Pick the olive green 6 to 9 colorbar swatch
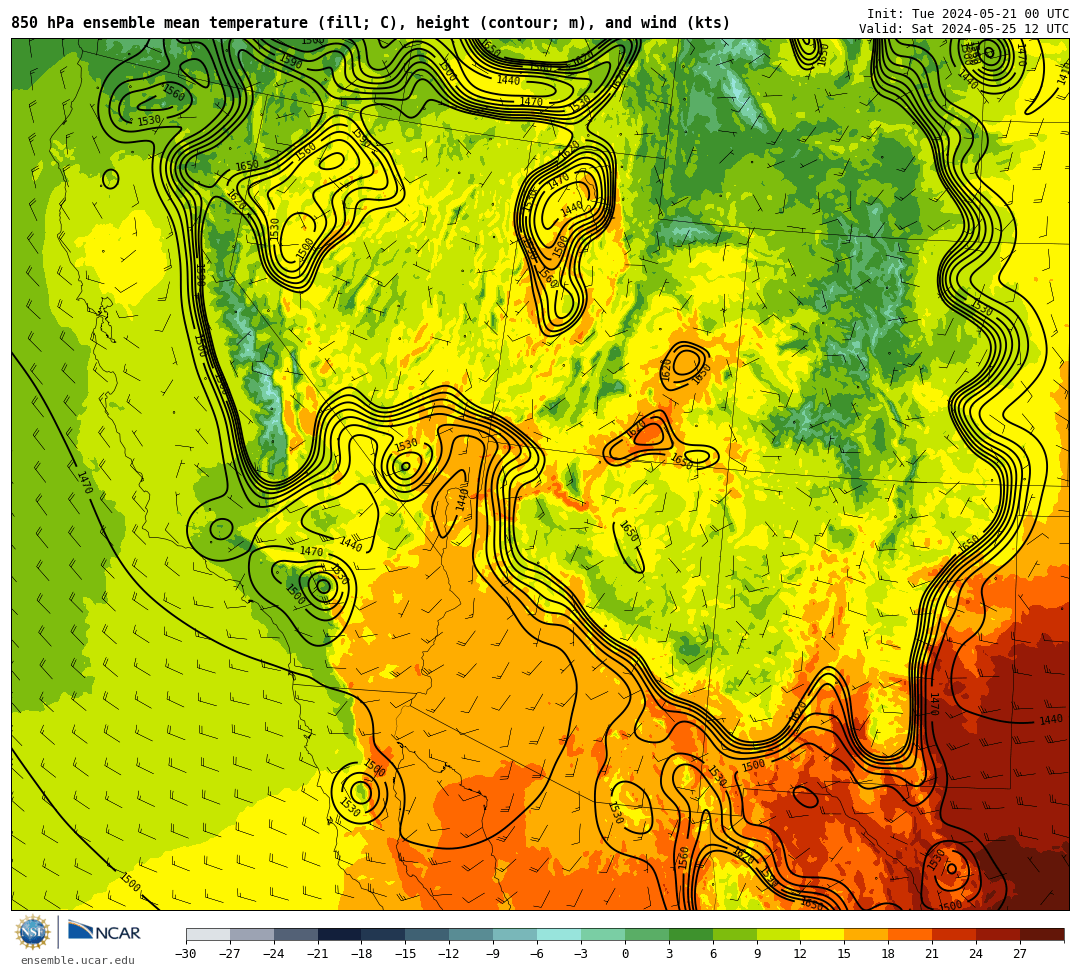This screenshot has width=1080, height=973. (735, 934)
